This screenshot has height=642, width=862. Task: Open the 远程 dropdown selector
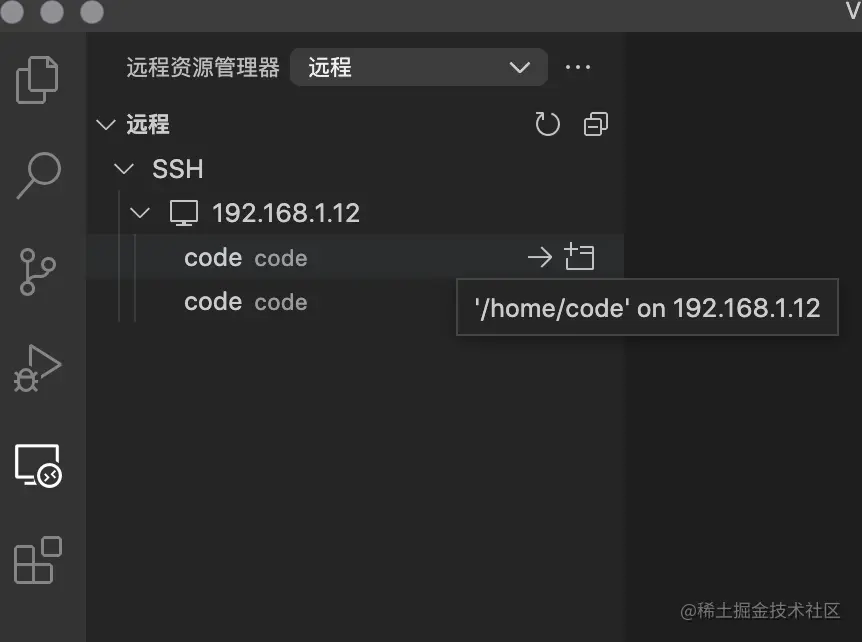418,67
